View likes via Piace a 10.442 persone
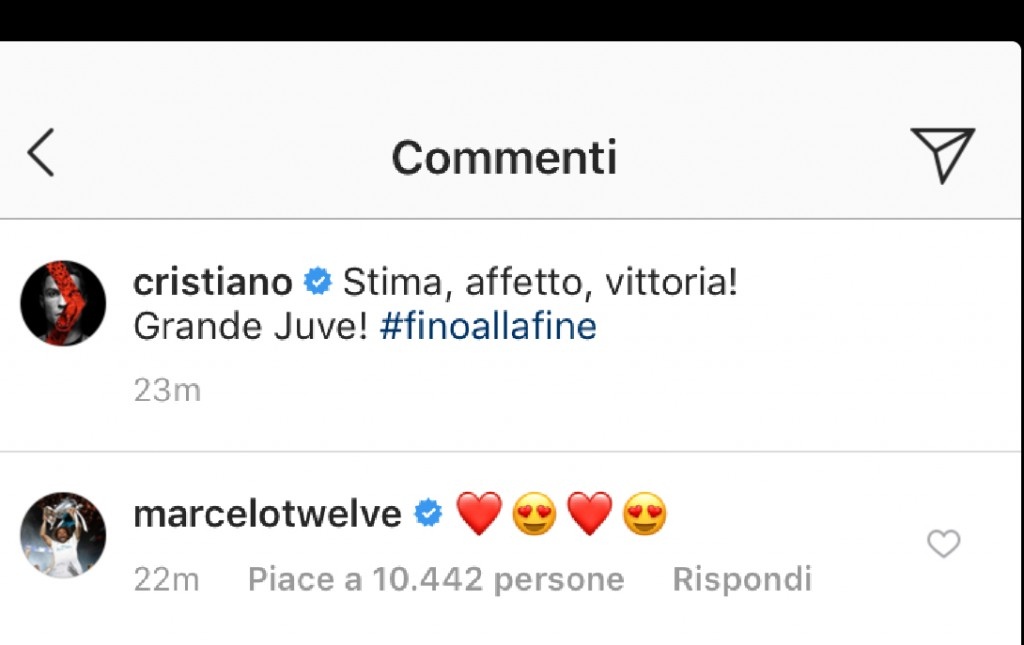1024x645 pixels. [x=436, y=579]
